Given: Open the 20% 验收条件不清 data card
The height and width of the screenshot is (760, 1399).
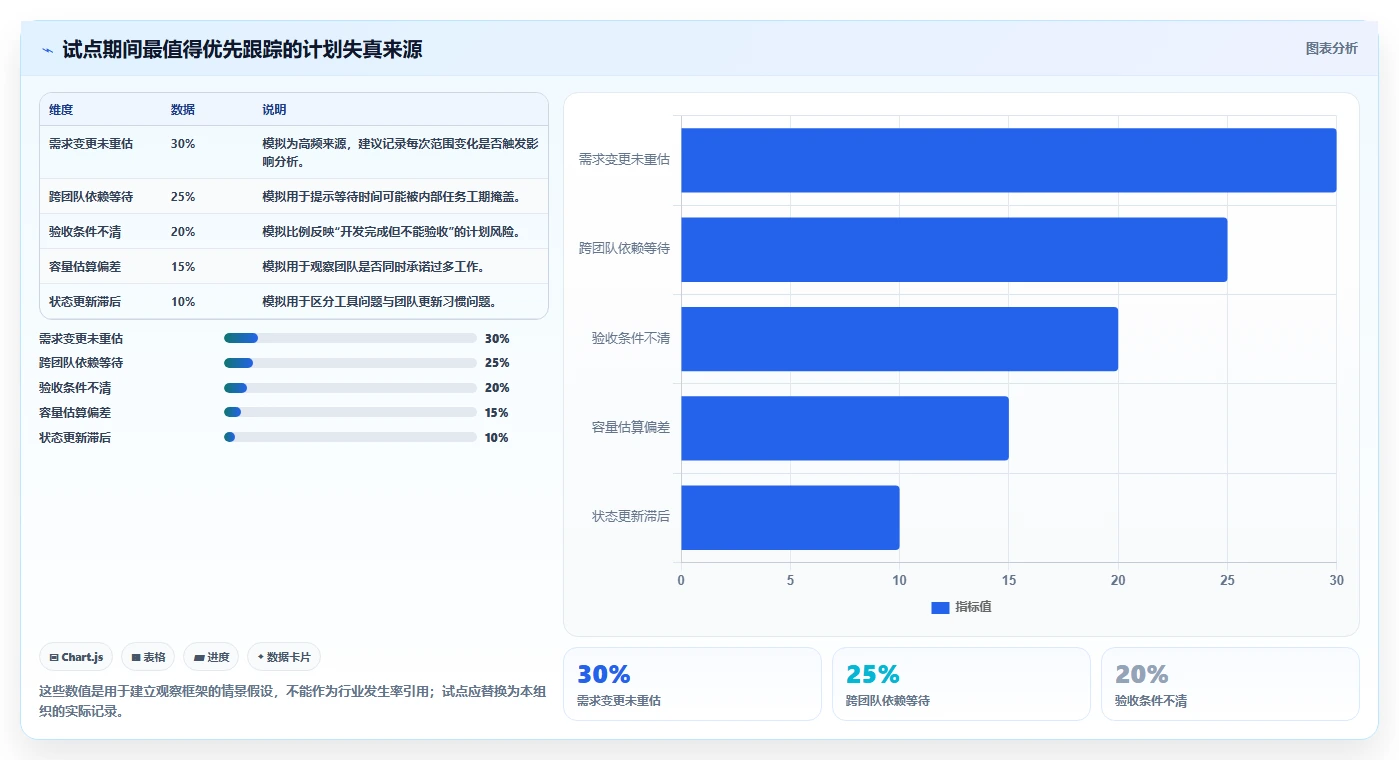Looking at the screenshot, I should [x=1230, y=684].
